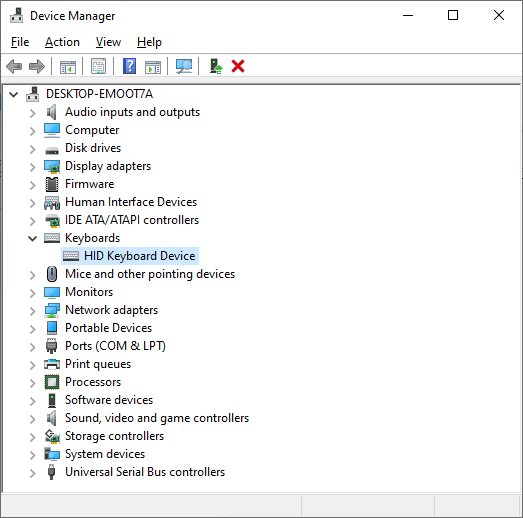Viewport: 523px width, 518px height.
Task: Select Sound, video and game controllers
Action: 157,418
